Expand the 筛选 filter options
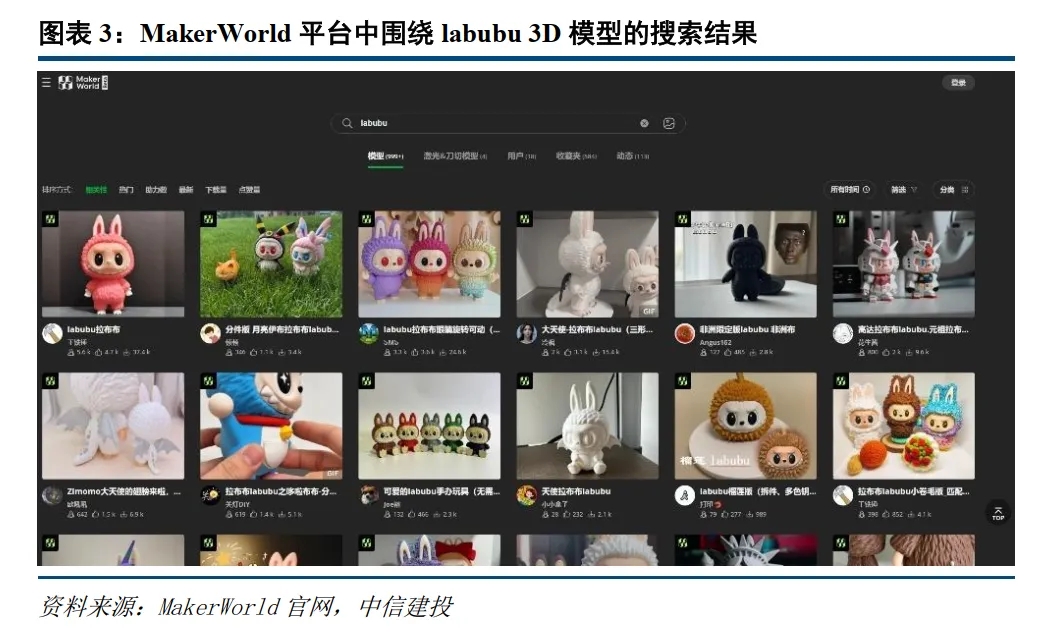 click(x=903, y=189)
